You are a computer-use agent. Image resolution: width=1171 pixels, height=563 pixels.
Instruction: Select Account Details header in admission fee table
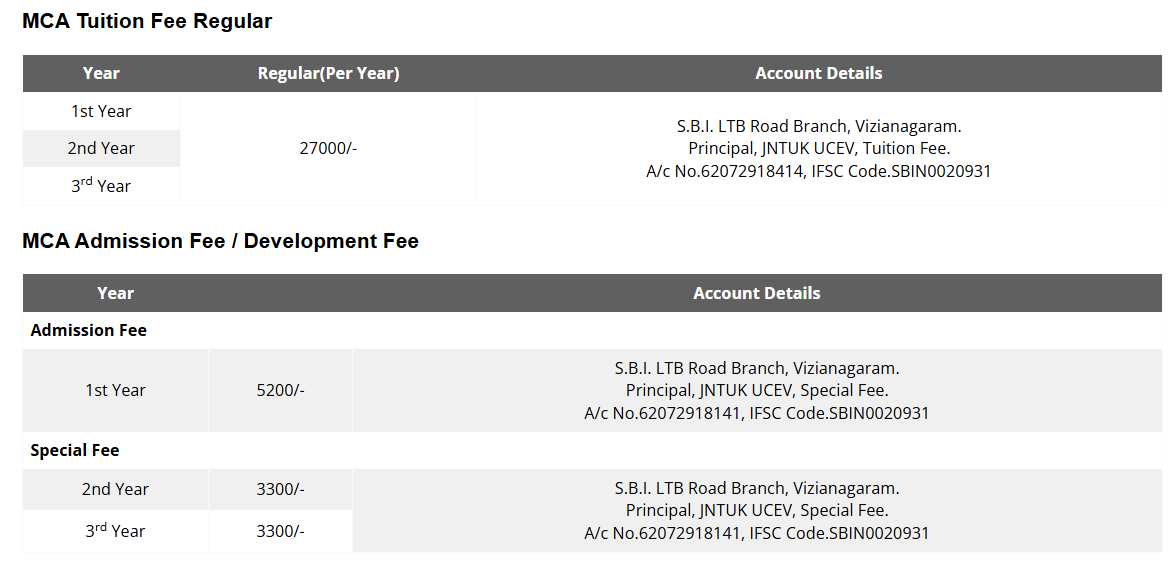pyautogui.click(x=756, y=293)
